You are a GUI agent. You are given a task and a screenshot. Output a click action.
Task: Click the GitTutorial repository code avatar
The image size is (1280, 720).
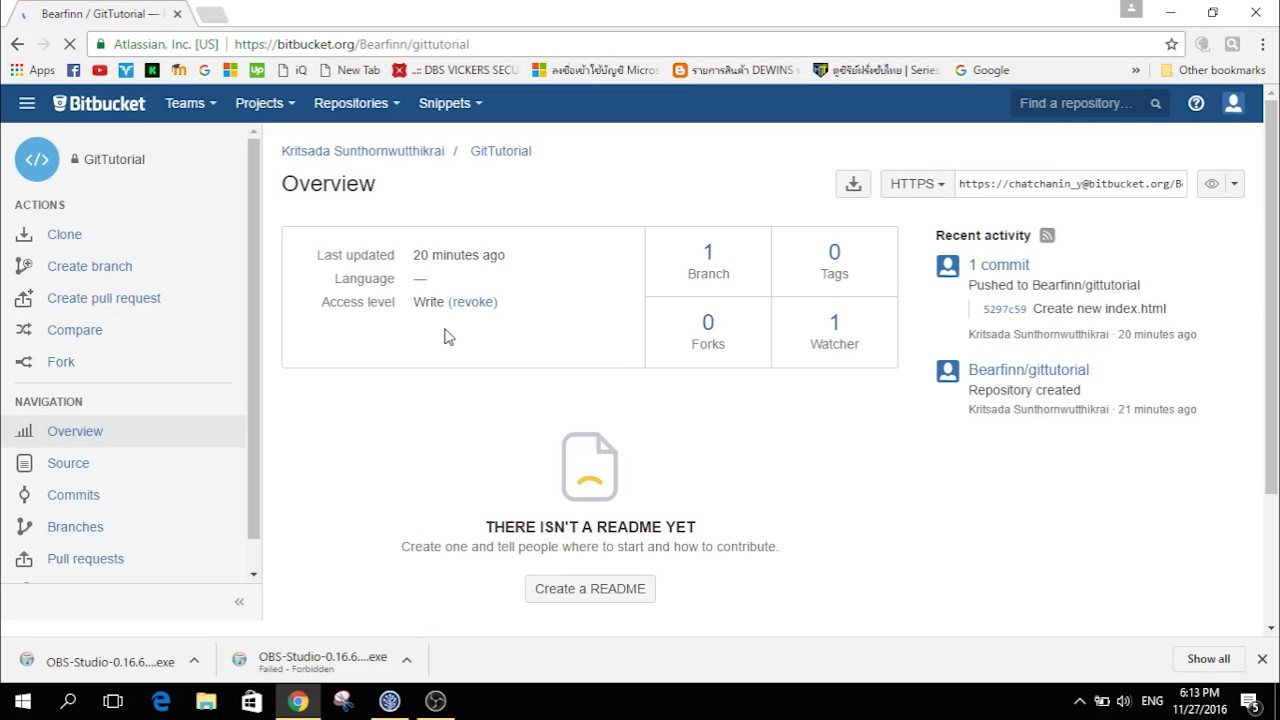coord(37,159)
